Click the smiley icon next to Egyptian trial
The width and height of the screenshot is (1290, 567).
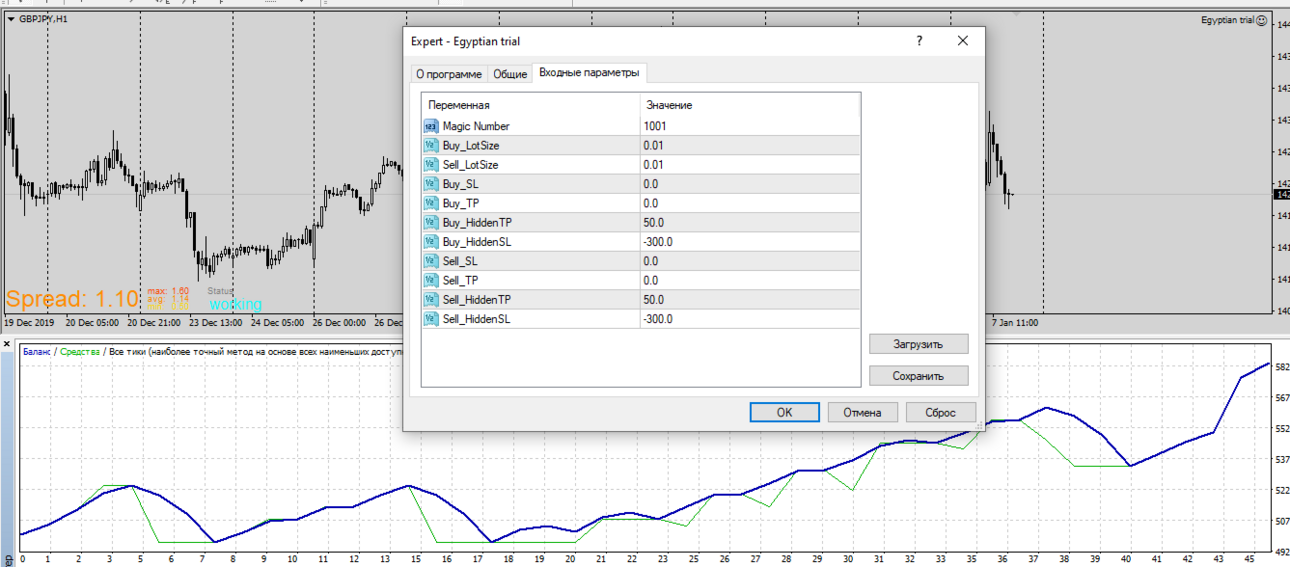[1262, 20]
